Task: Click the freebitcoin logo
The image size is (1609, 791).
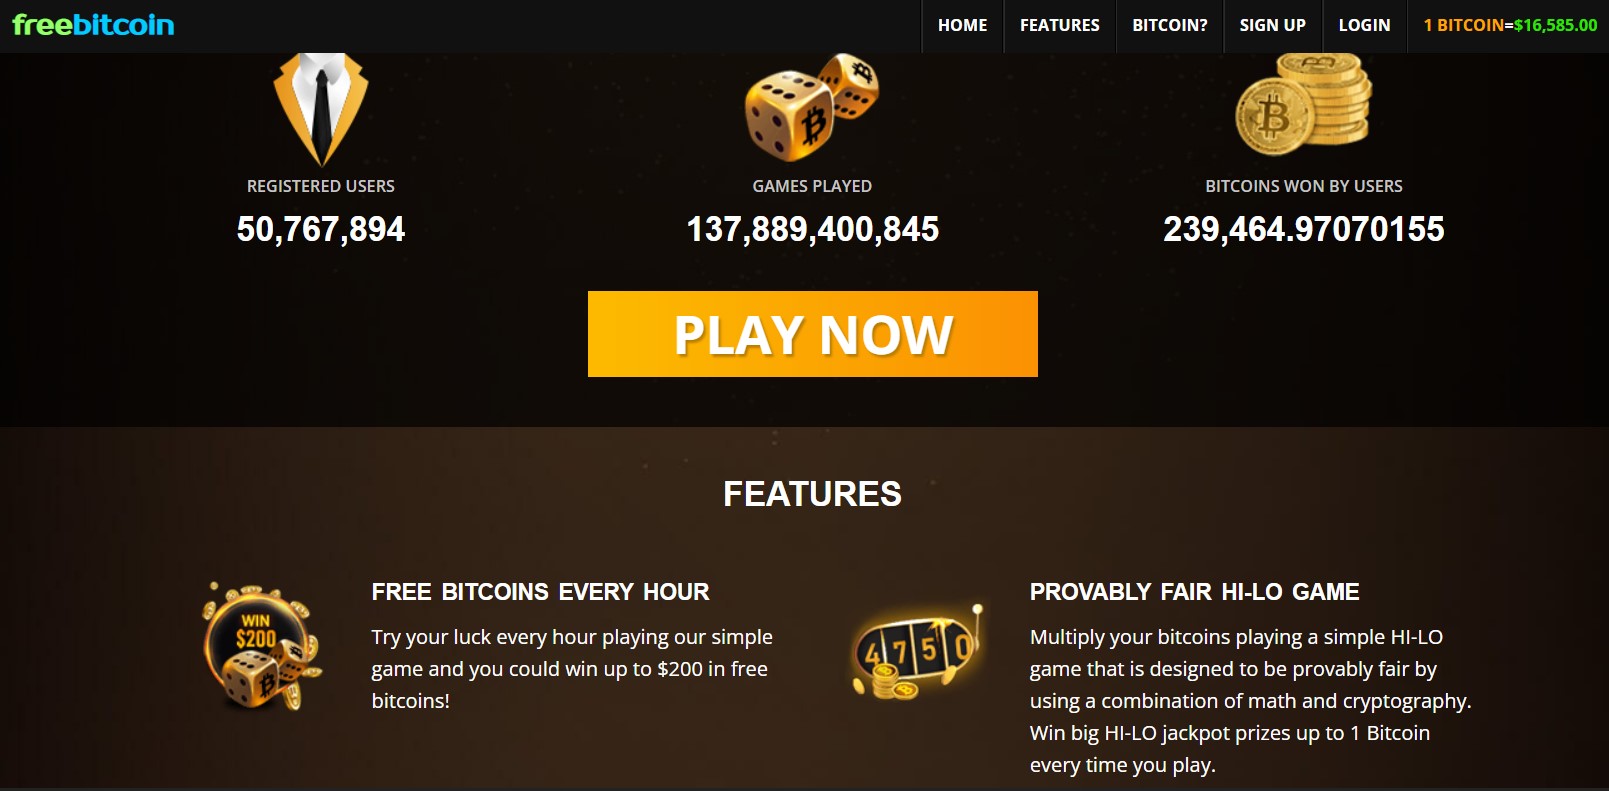Action: click(x=93, y=24)
